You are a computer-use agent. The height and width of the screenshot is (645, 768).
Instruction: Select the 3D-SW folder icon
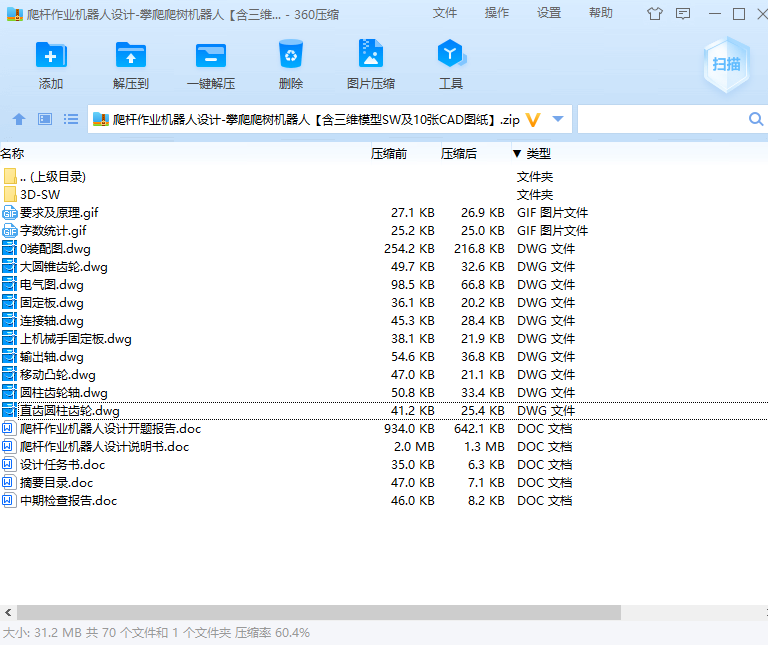point(10,194)
